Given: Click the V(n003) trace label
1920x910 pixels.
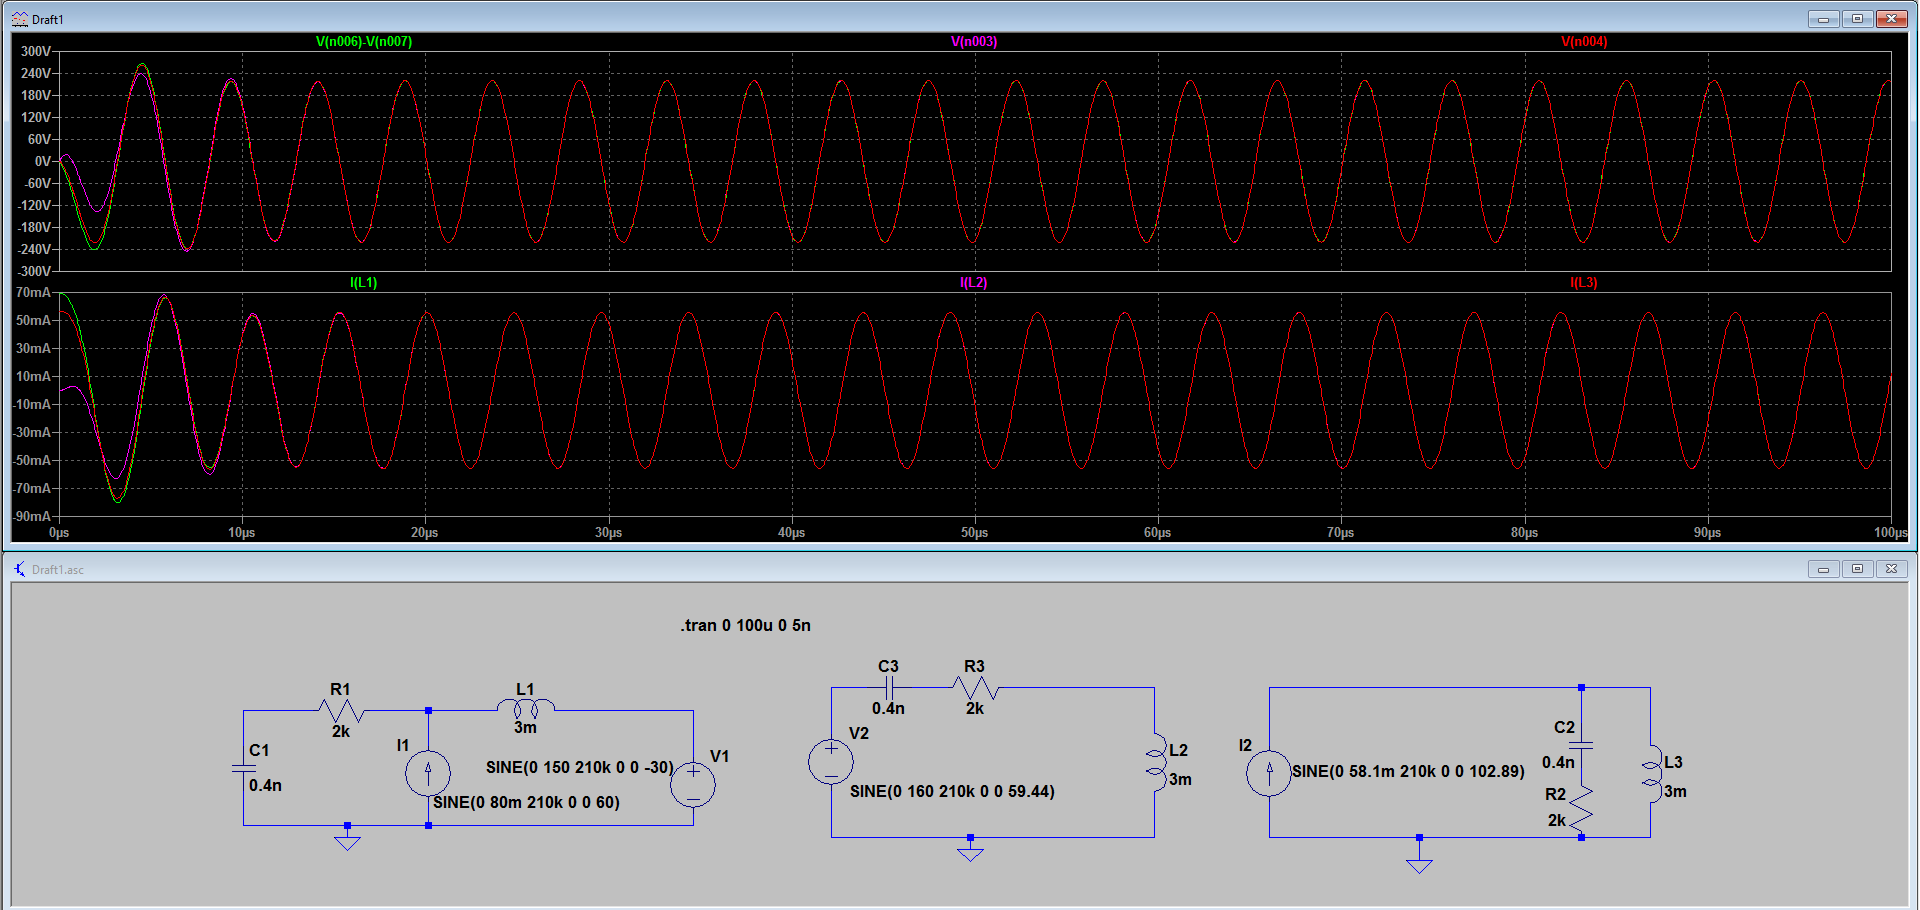Looking at the screenshot, I should [x=974, y=42].
